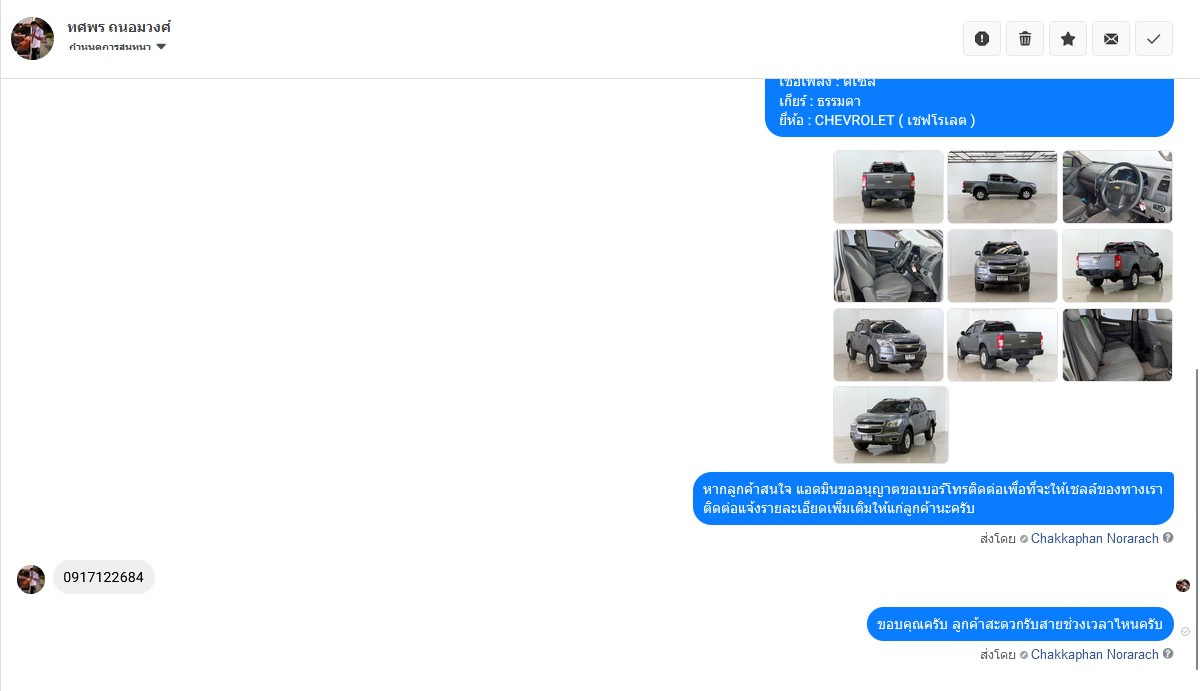Open the contact's profile avatar in the header
Viewport: 1200px width, 691px height.
pos(32,38)
